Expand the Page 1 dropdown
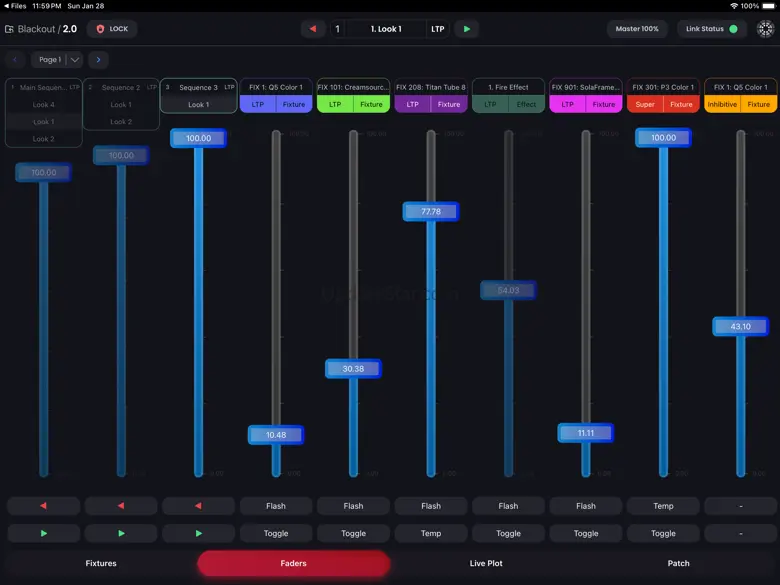 coord(74,60)
